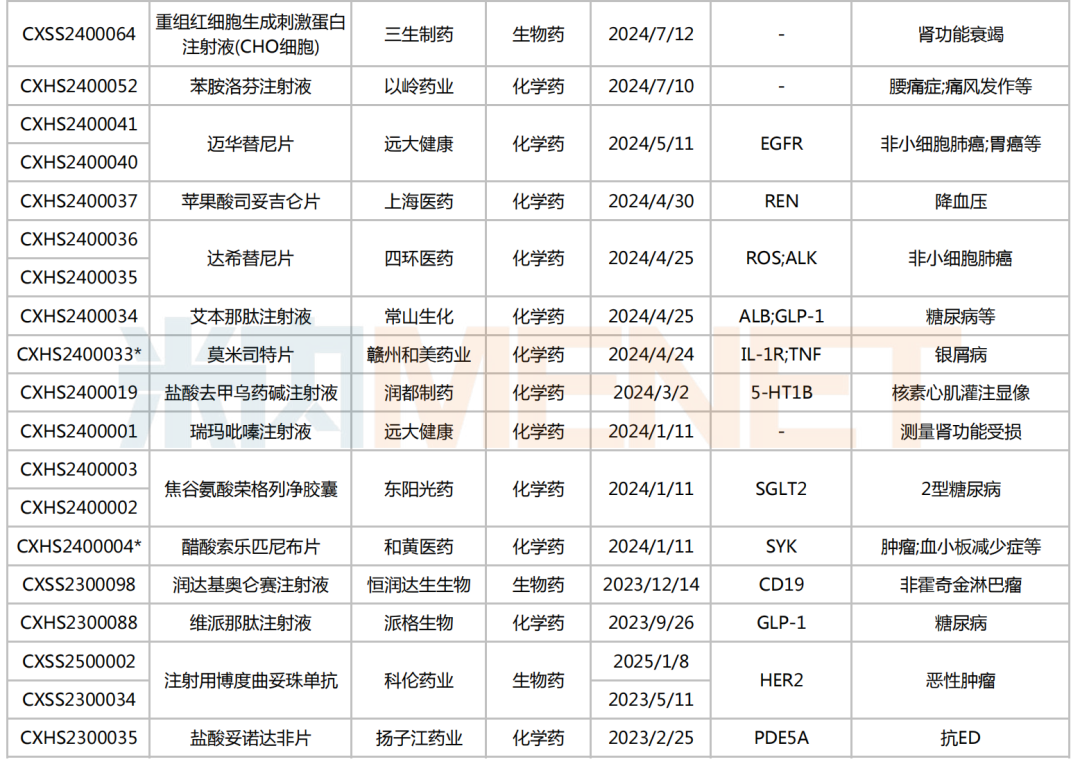The height and width of the screenshot is (764, 1080).
Task: Click indication 腰痛症;痛风发作等
Action: click(x=960, y=86)
